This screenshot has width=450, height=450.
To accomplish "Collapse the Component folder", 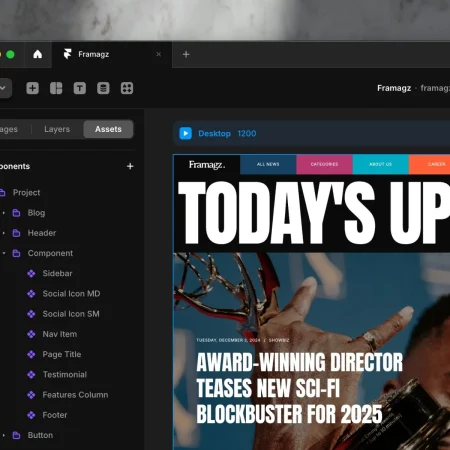I will coord(4,253).
